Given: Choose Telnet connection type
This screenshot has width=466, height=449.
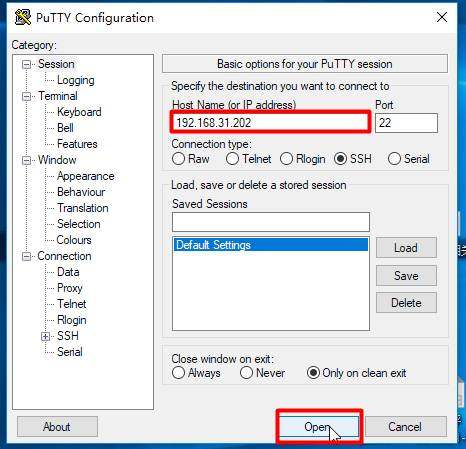Looking at the screenshot, I should (x=232, y=159).
